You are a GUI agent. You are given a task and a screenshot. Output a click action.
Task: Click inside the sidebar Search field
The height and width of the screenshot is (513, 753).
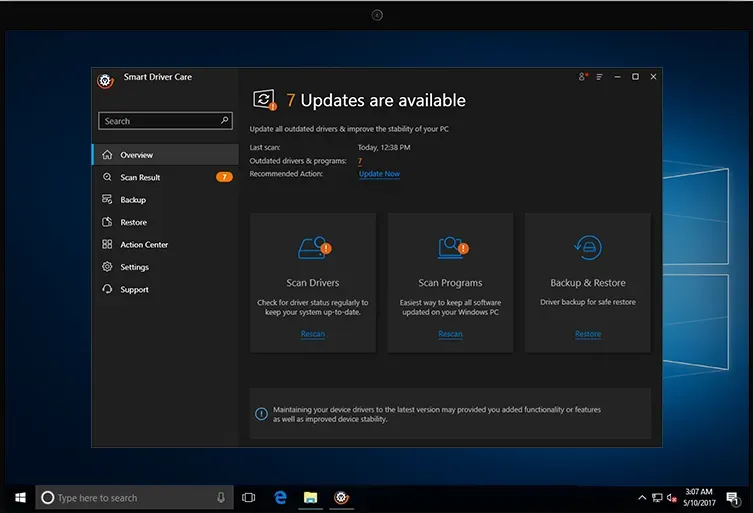(165, 121)
